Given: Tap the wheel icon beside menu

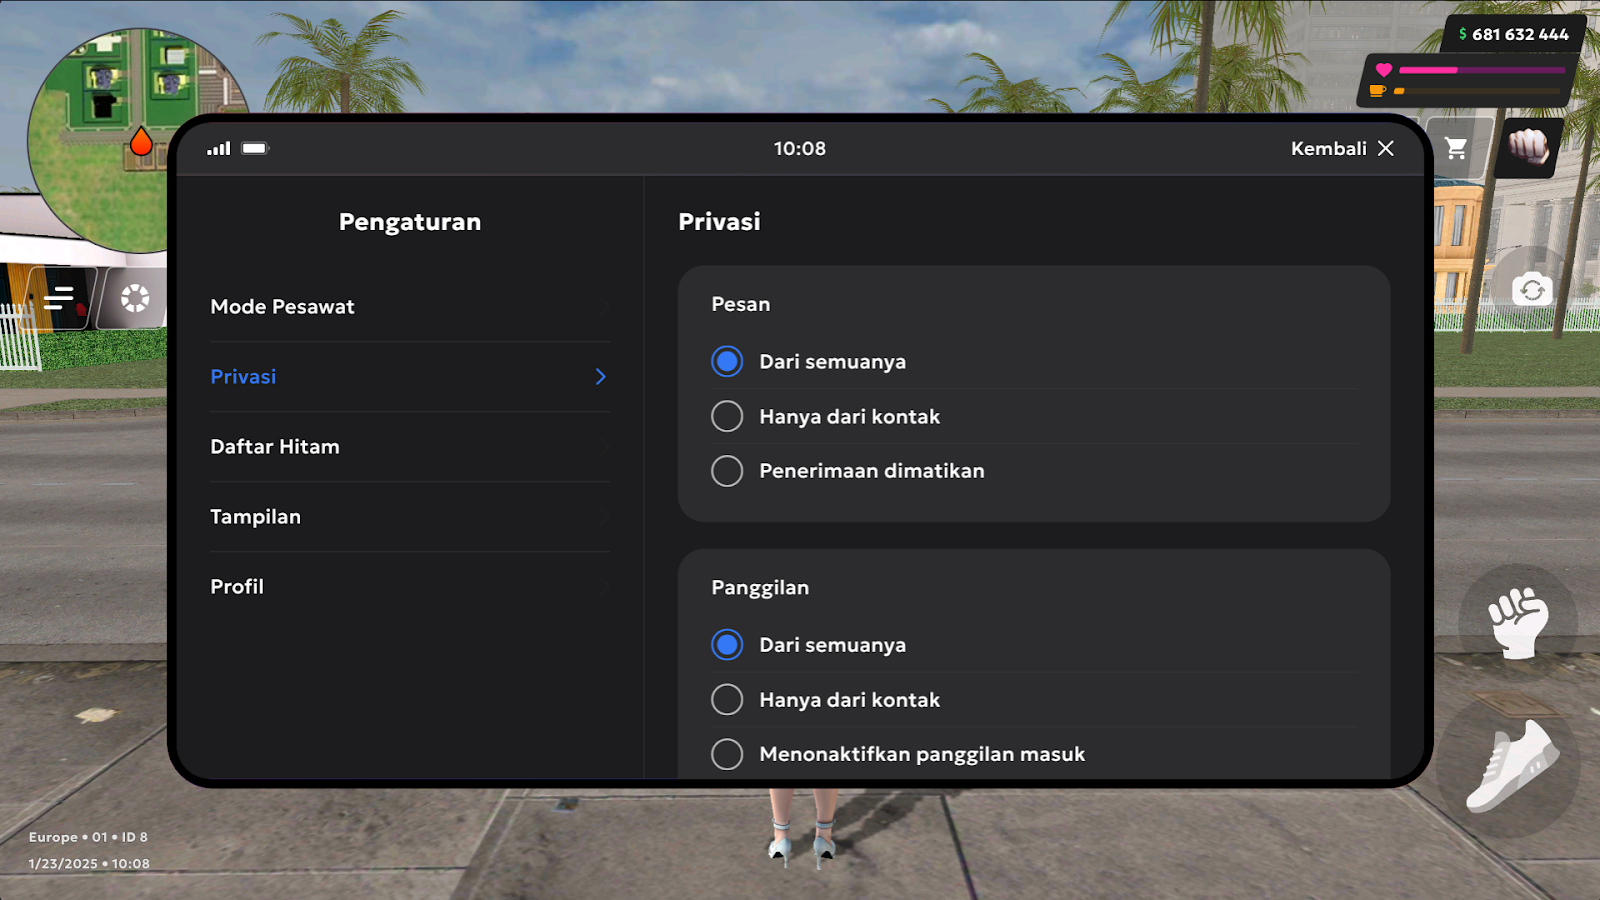Looking at the screenshot, I should (135, 298).
